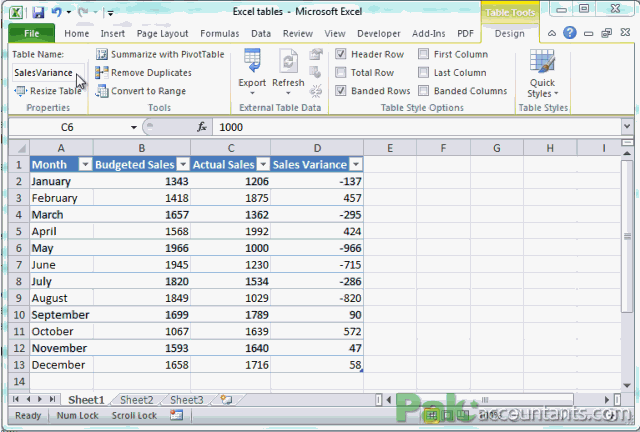Open the Undo history dropdown arrow
The width and height of the screenshot is (640, 432).
pyautogui.click(x=69, y=12)
